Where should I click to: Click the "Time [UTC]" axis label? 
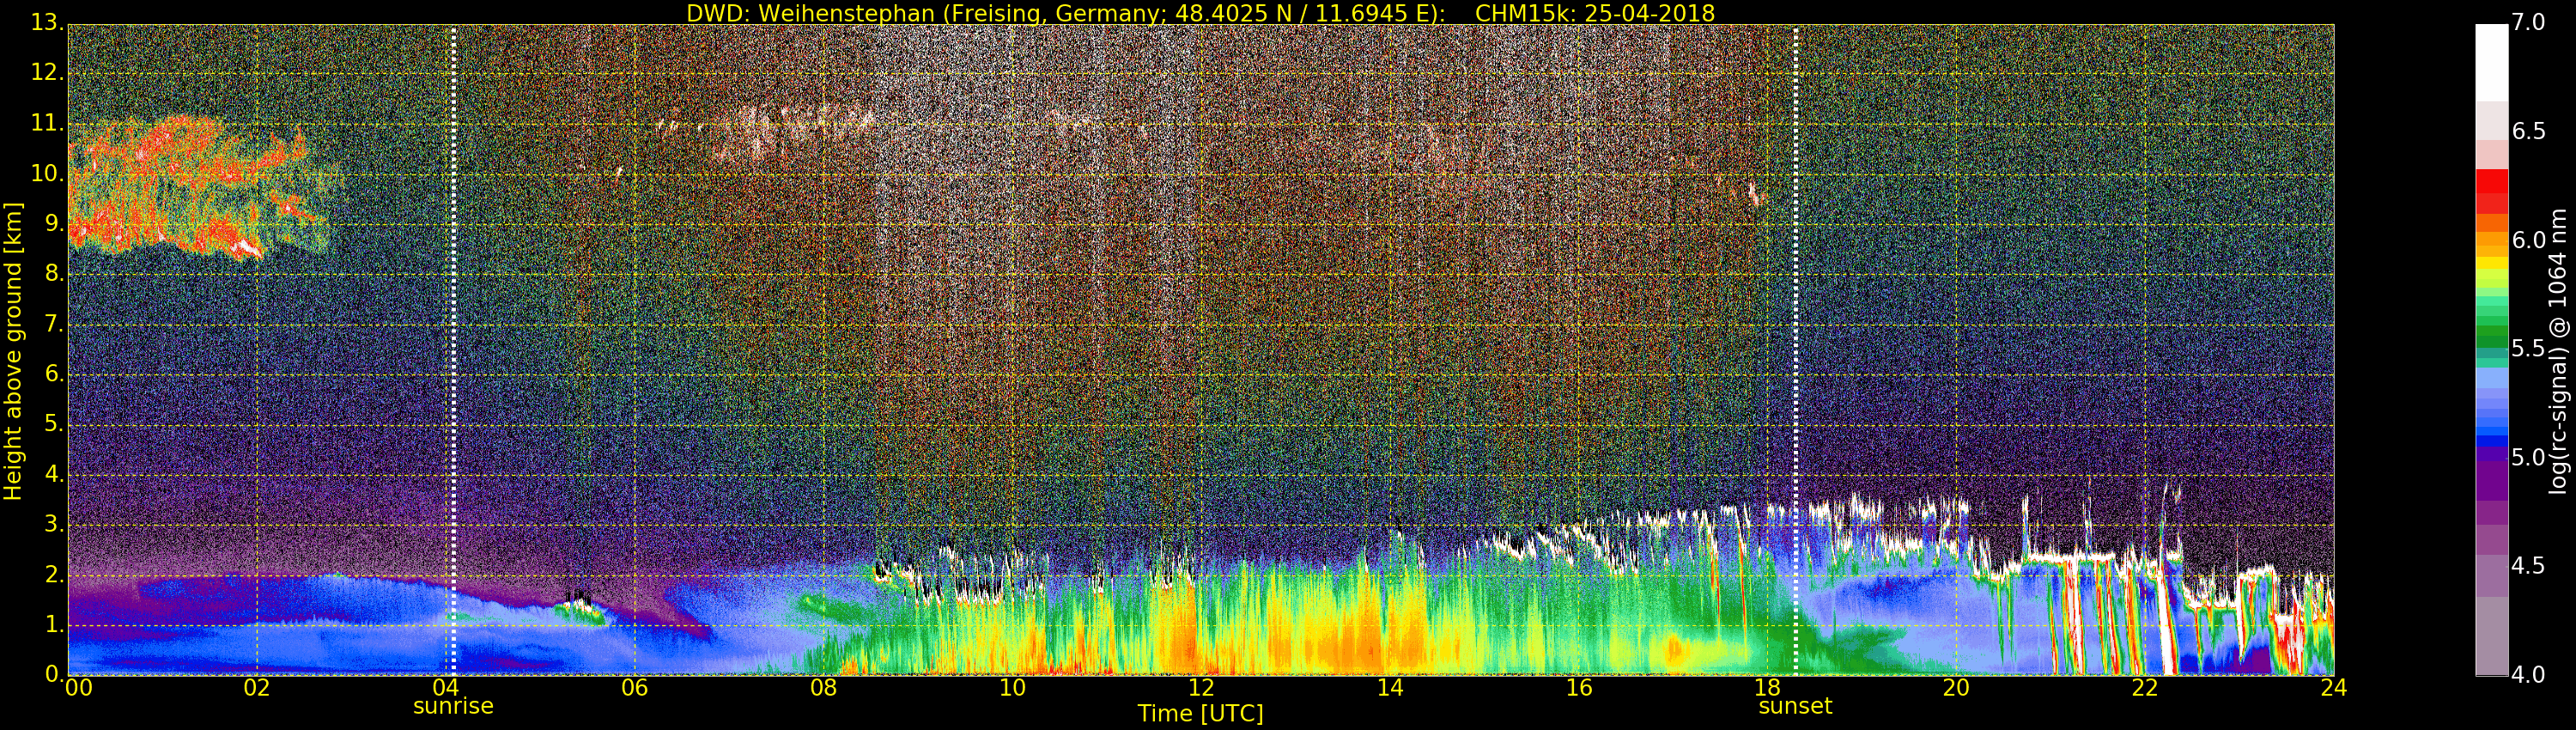click(x=1200, y=713)
